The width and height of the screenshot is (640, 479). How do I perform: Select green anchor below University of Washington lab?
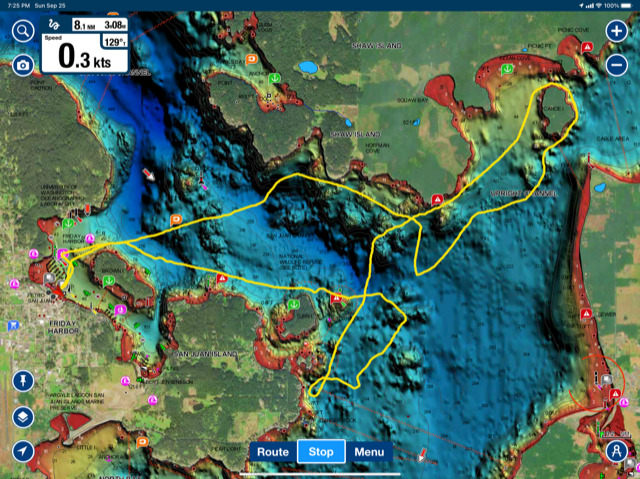[x=68, y=223]
